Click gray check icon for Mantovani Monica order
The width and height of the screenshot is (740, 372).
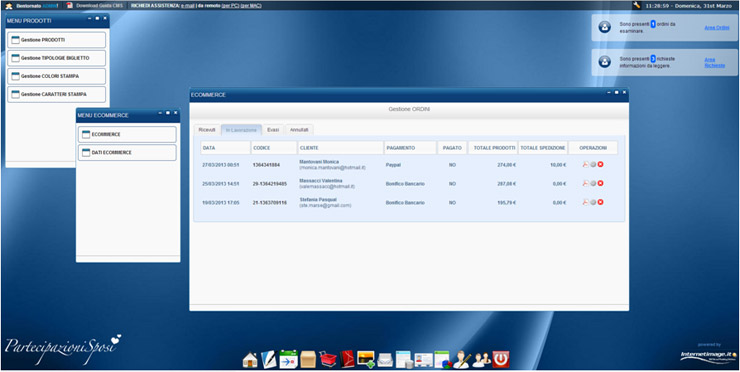click(x=593, y=164)
